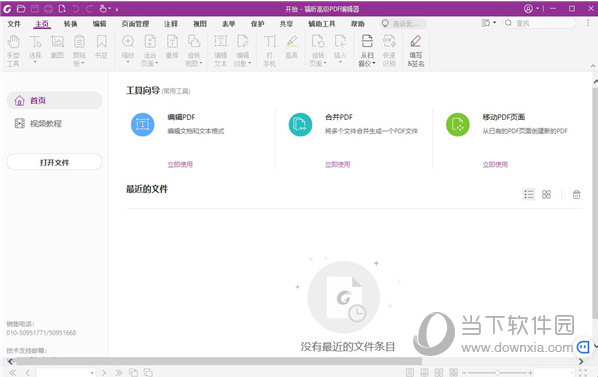Switch to the Protect (保护) tab
Image resolution: width=598 pixels, height=377 pixels.
coord(257,24)
